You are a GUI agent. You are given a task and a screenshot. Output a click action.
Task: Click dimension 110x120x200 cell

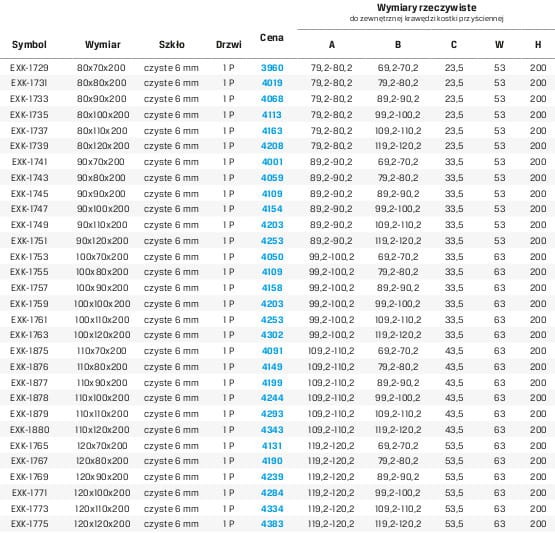point(102,430)
